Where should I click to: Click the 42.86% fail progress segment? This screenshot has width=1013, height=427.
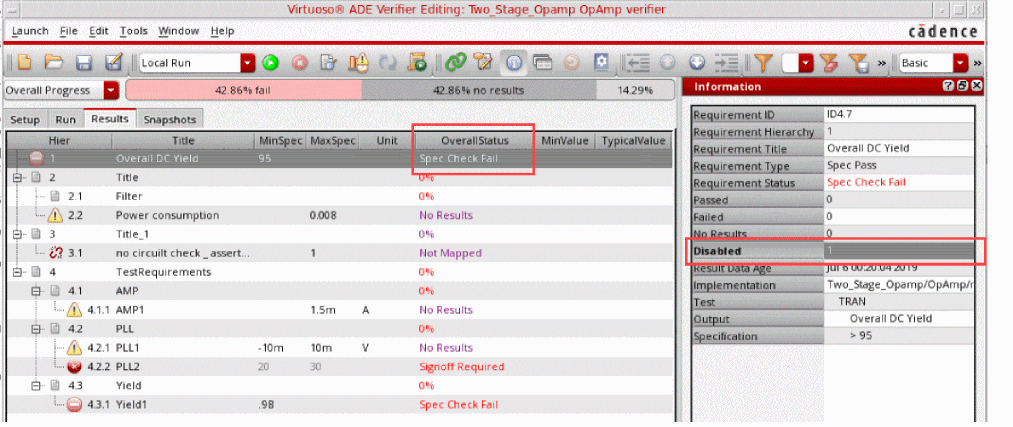[x=243, y=90]
